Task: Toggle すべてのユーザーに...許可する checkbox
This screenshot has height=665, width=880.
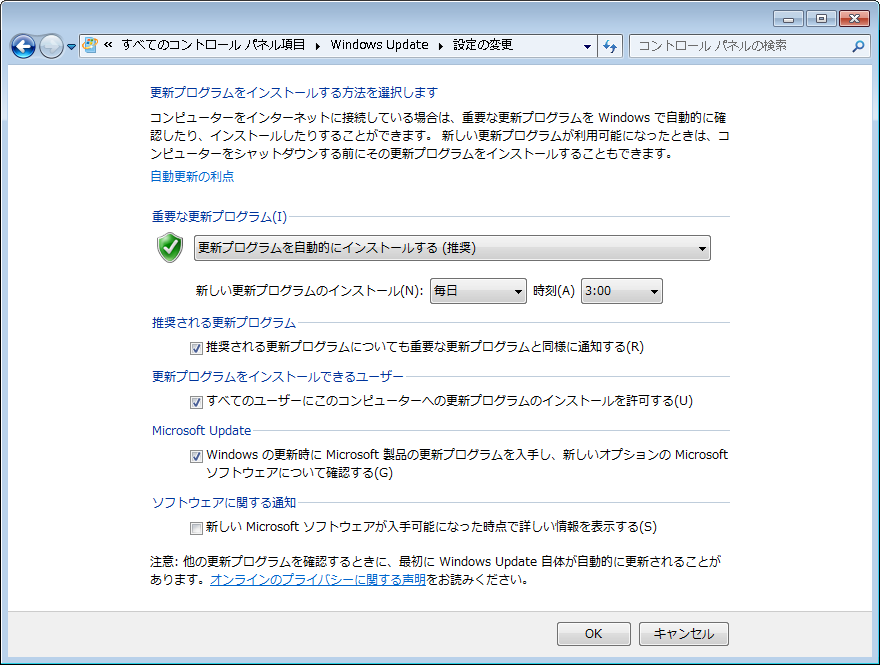Action: (196, 402)
